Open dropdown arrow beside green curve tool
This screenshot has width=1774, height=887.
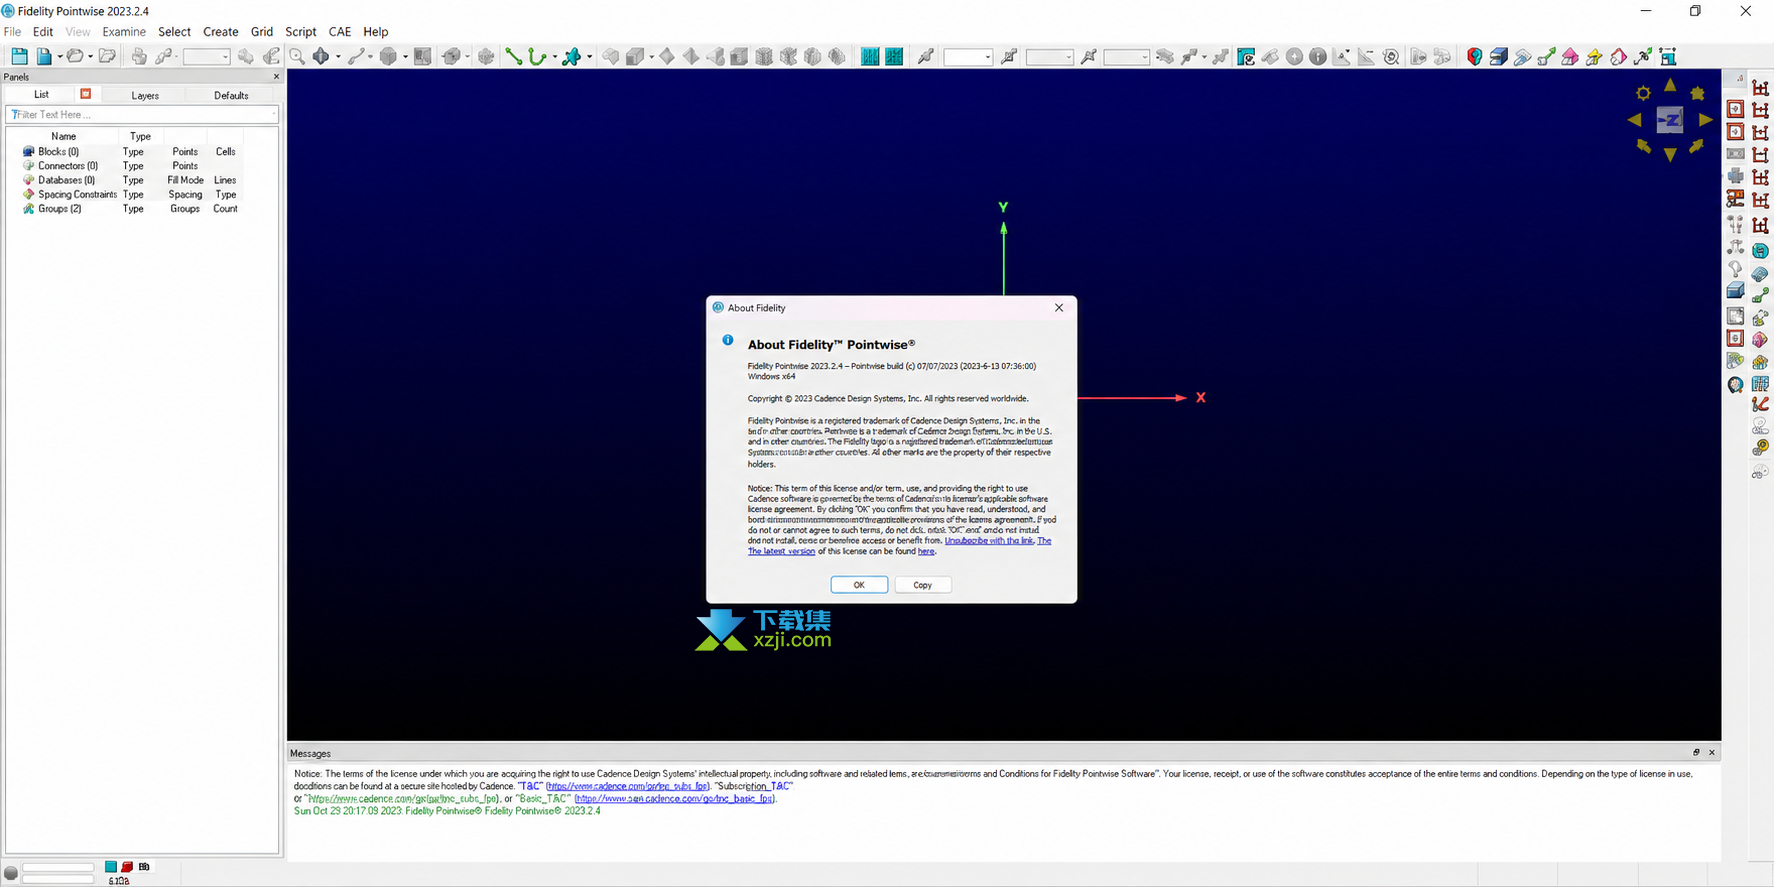[x=555, y=57]
